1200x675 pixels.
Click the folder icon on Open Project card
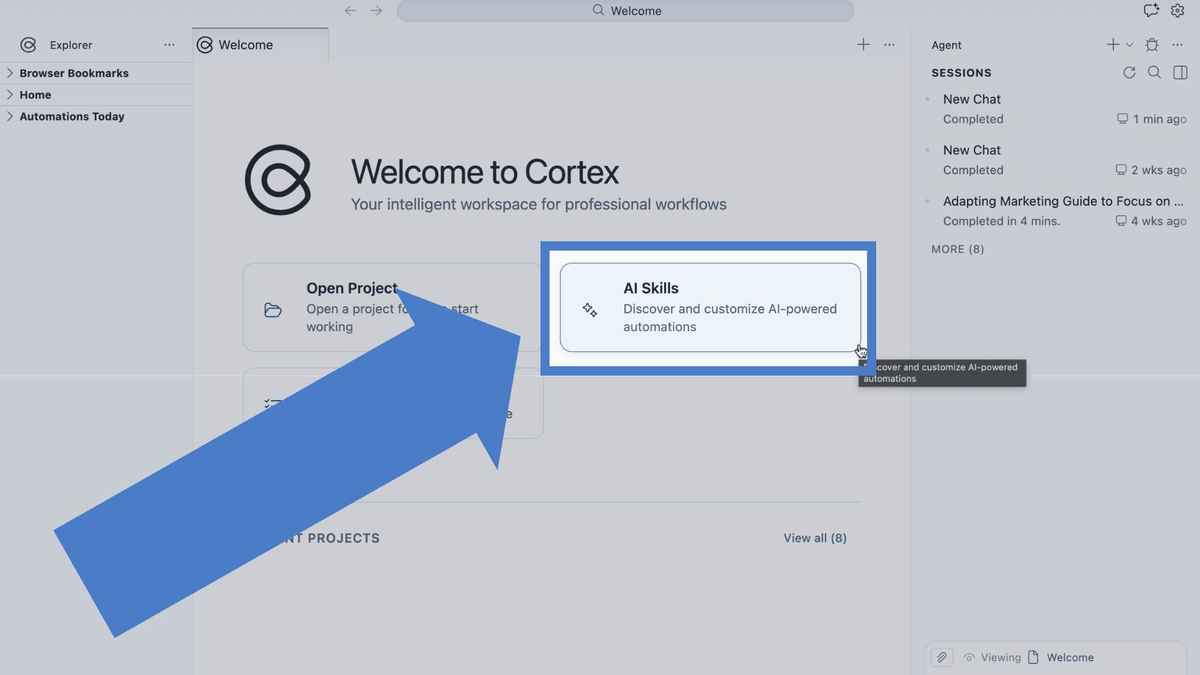(273, 310)
